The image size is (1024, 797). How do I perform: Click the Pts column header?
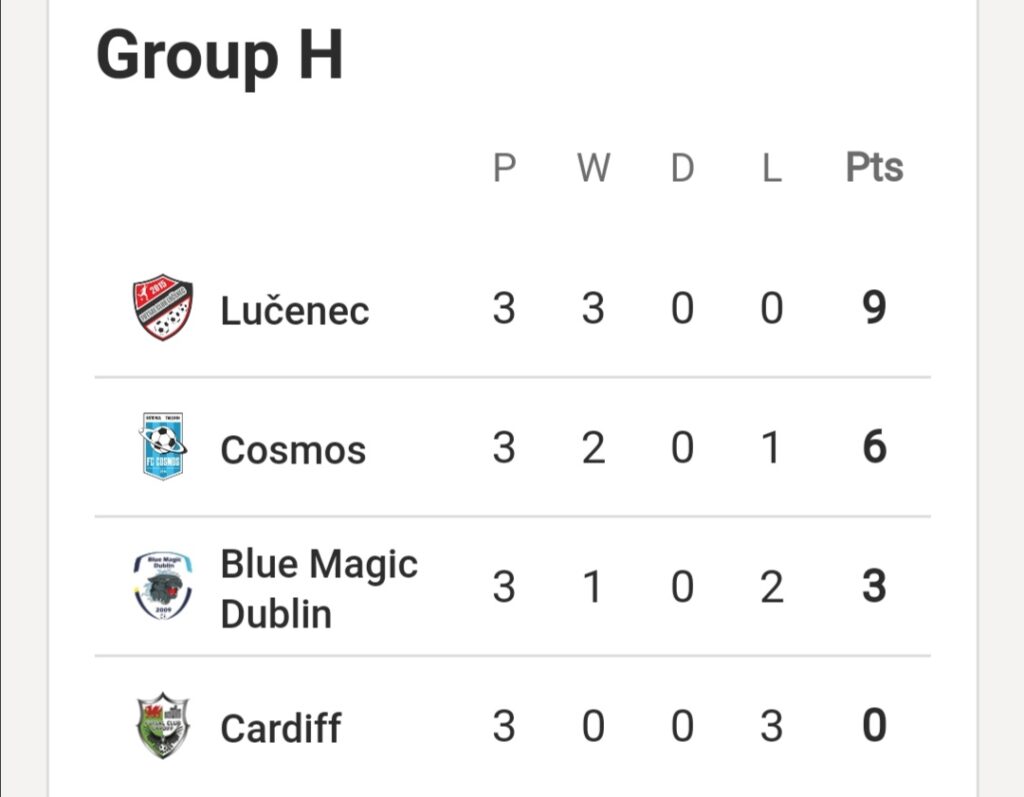[x=874, y=167]
